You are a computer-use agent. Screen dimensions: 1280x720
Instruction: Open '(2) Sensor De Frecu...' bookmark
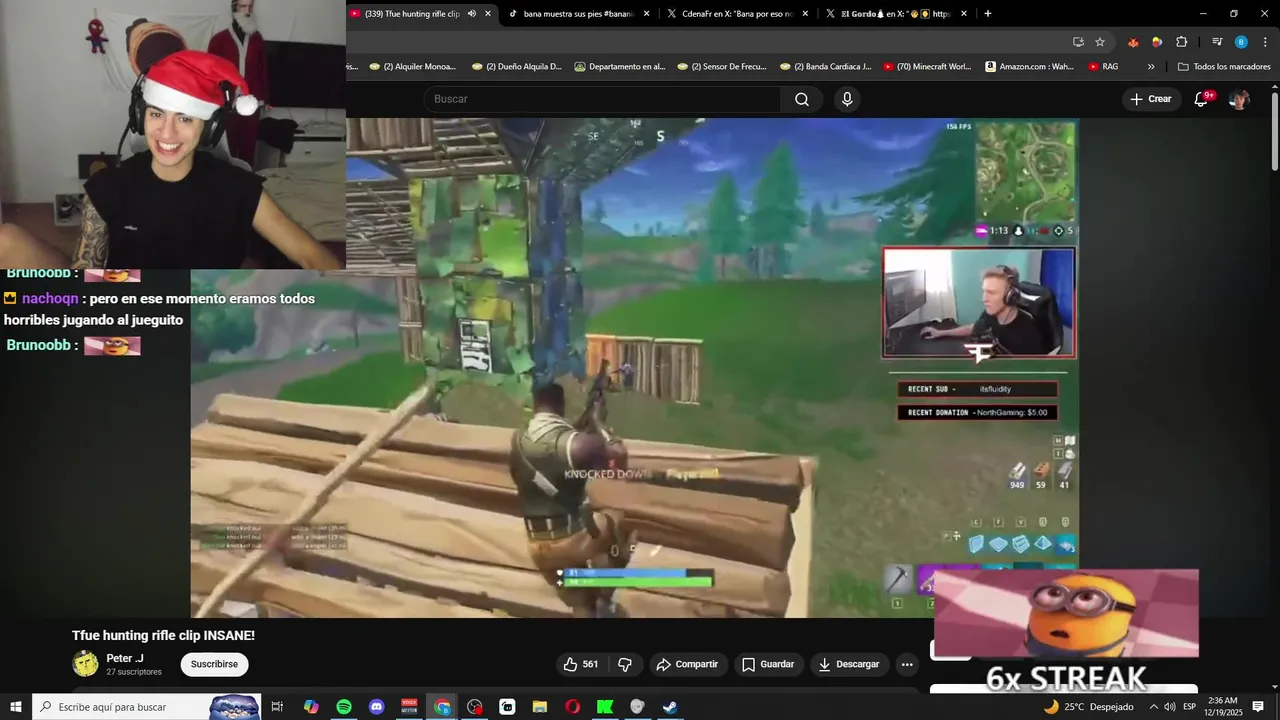click(x=721, y=67)
